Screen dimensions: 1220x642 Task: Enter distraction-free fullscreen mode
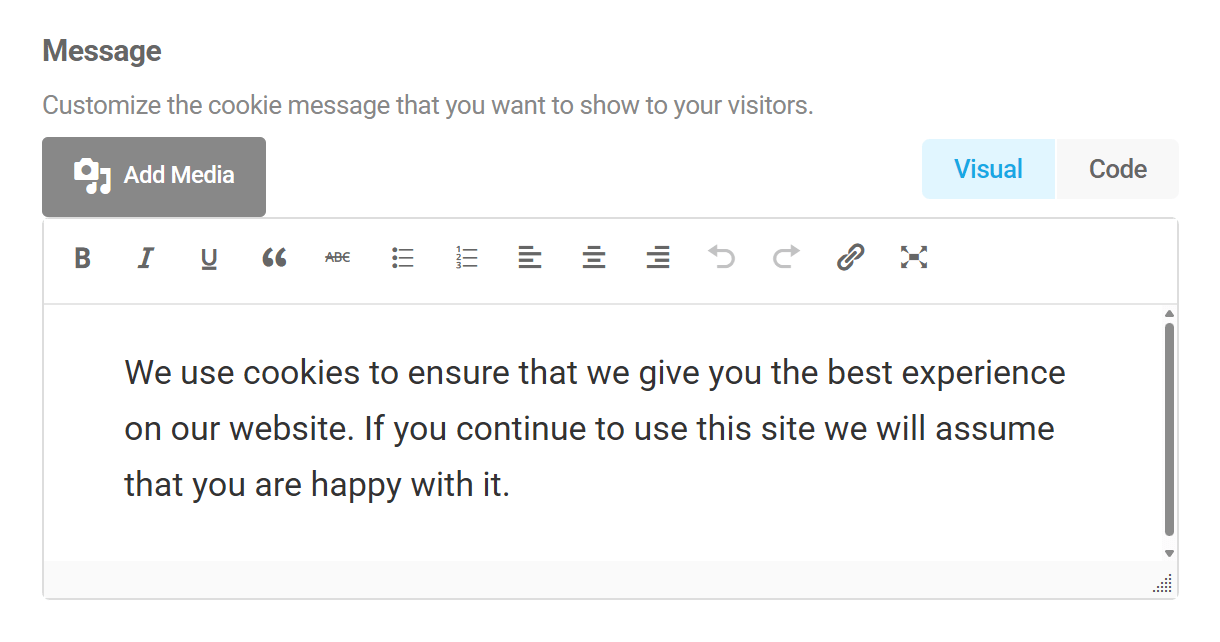coord(914,258)
